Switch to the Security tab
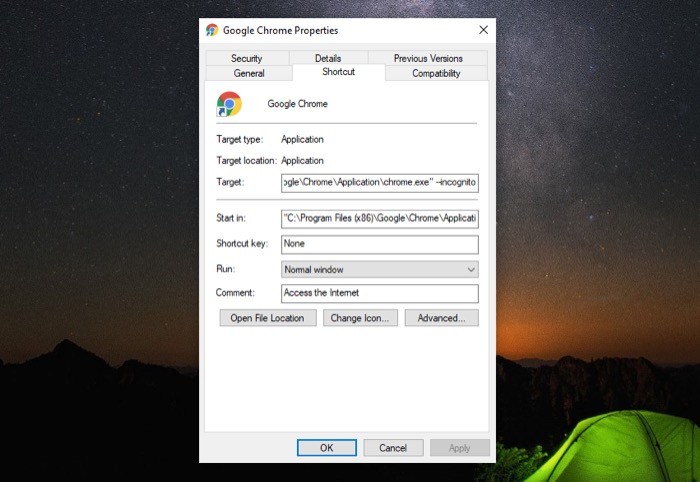The width and height of the screenshot is (700, 482). [247, 59]
